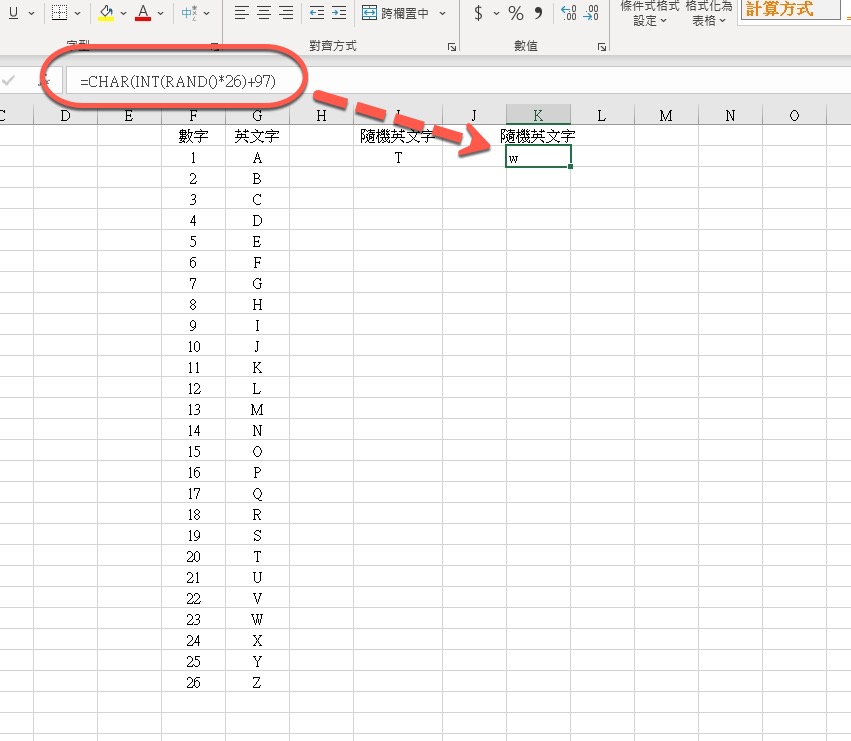Select the cell with letter Z

257,682
